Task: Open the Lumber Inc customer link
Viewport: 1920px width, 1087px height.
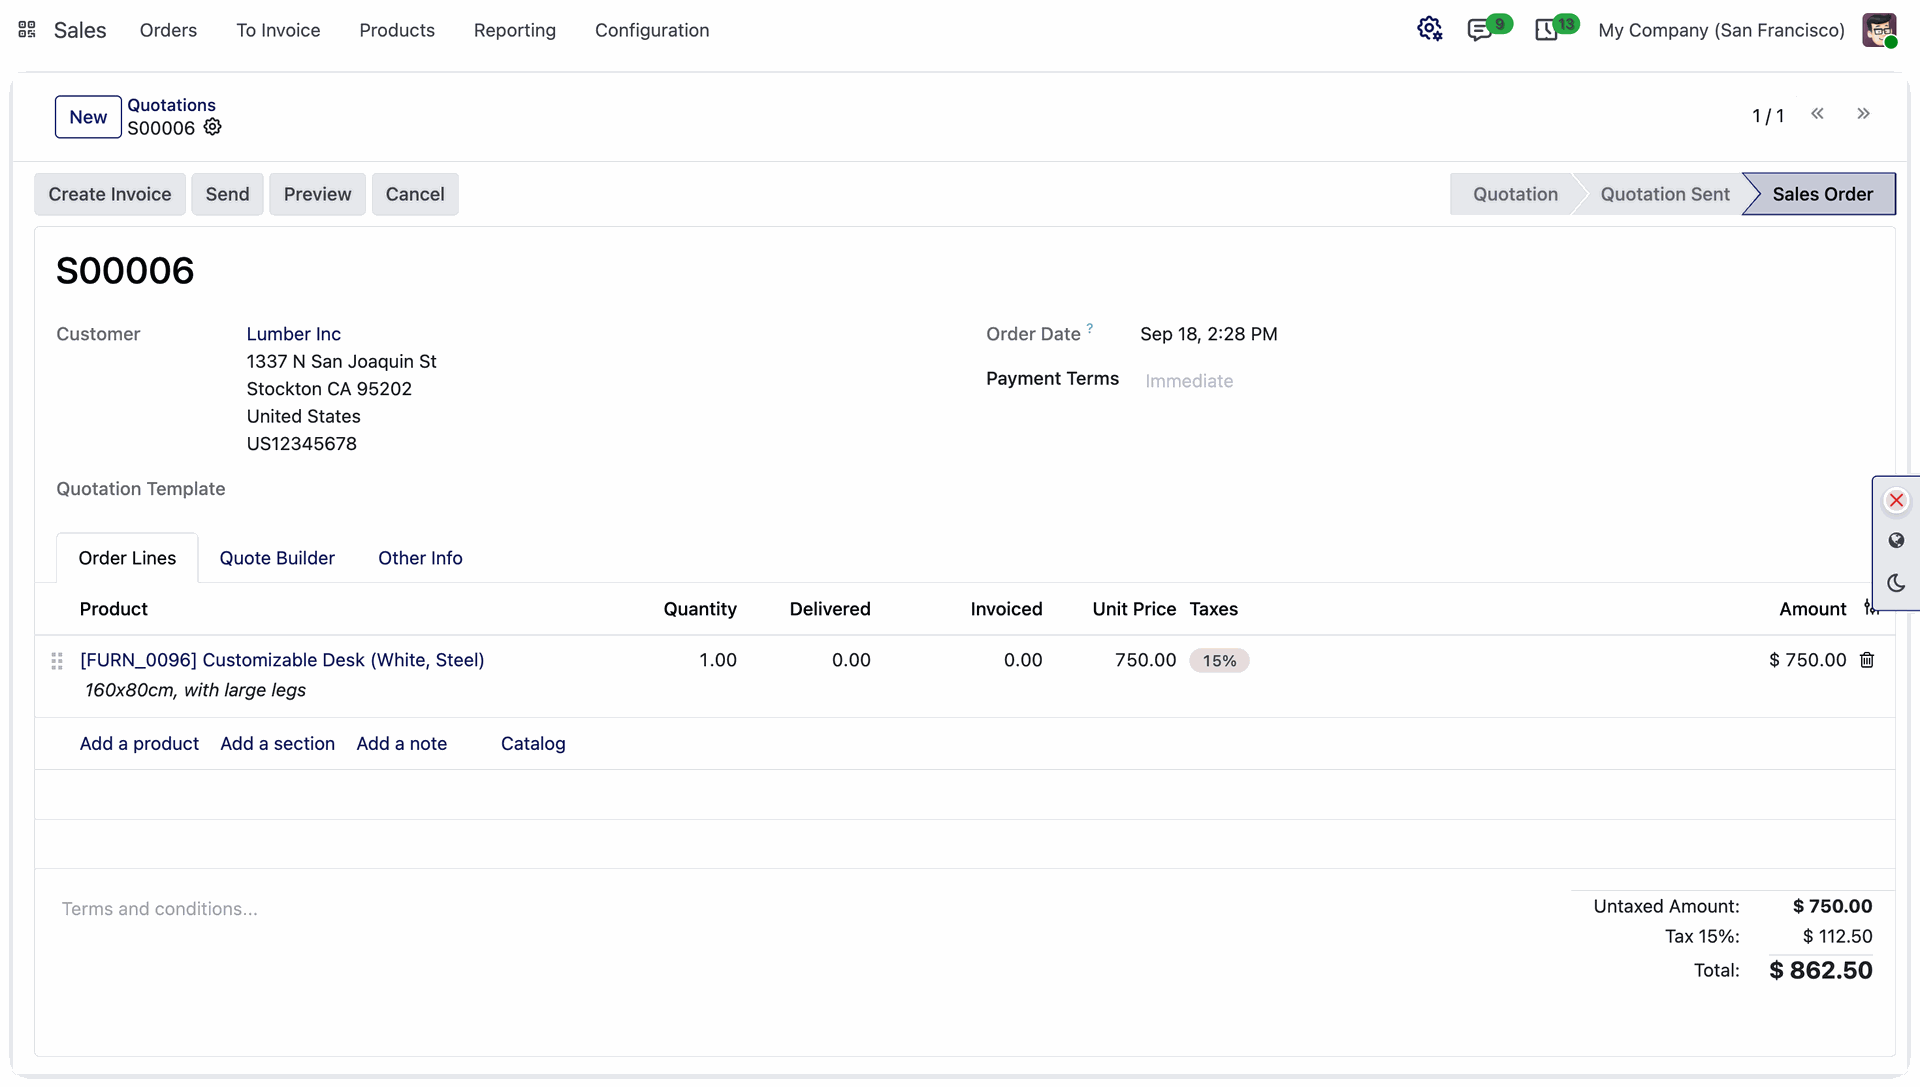Action: (x=294, y=334)
